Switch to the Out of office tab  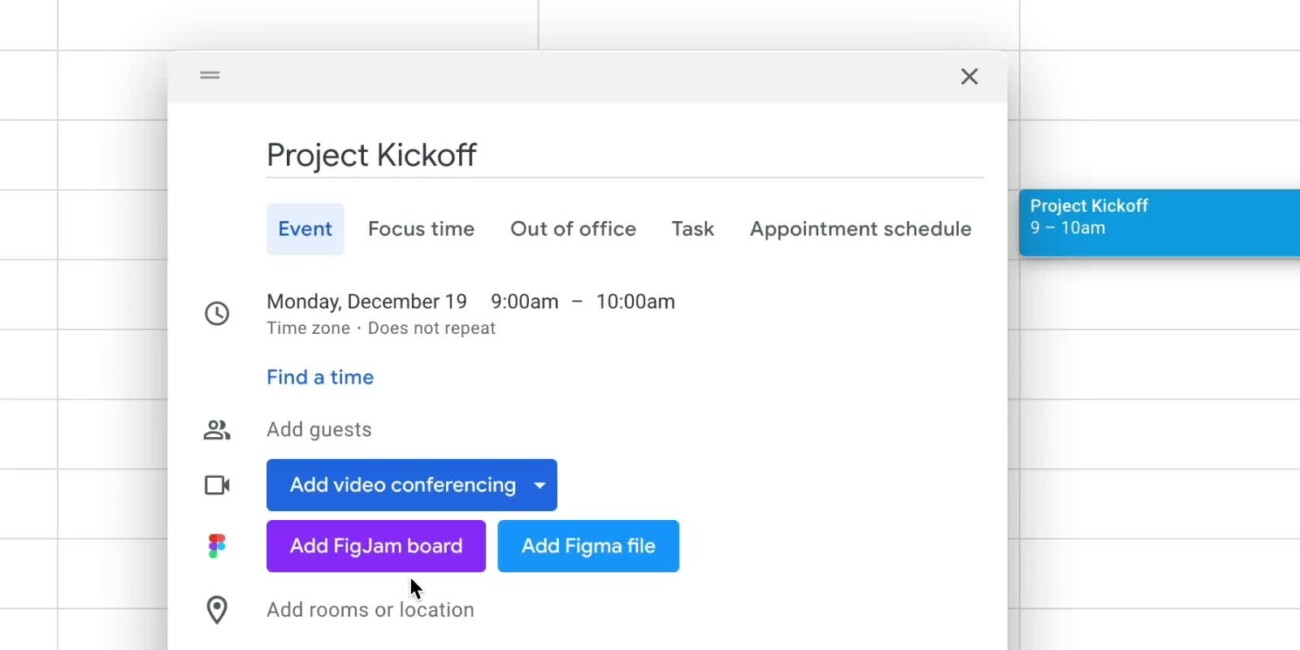click(573, 229)
